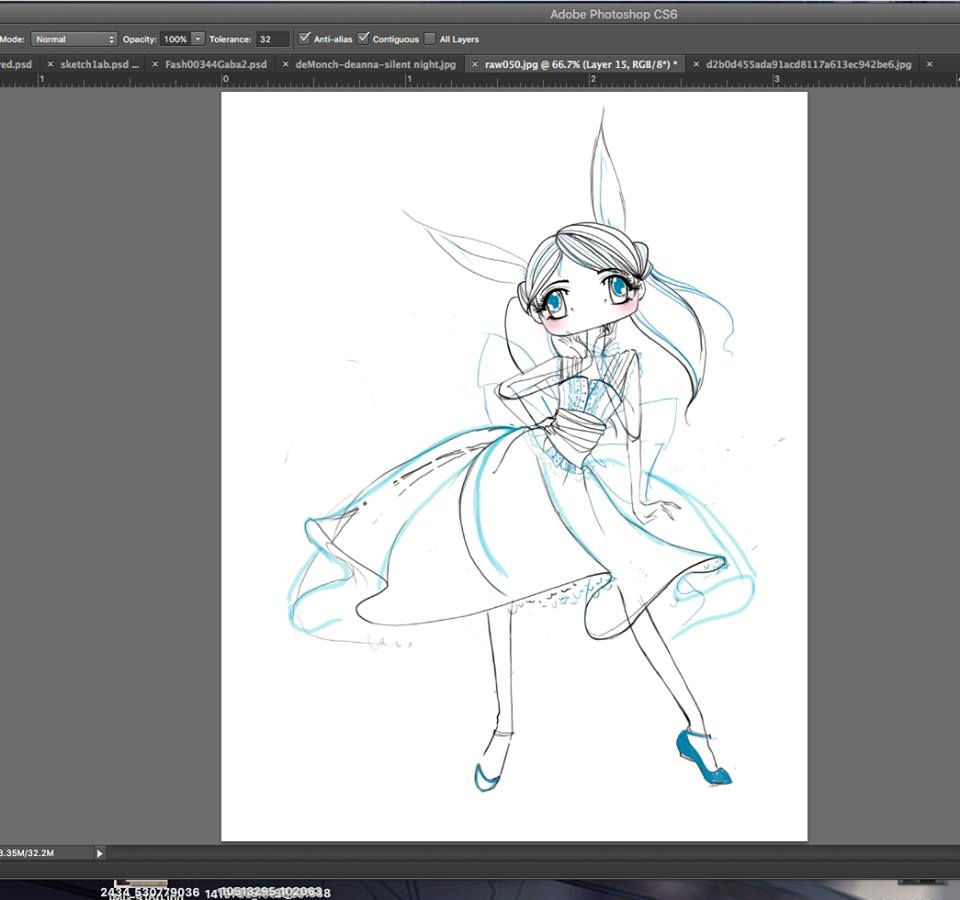The image size is (960, 900).
Task: Switch to the sketch1ab.psd tab
Action: click(100, 64)
